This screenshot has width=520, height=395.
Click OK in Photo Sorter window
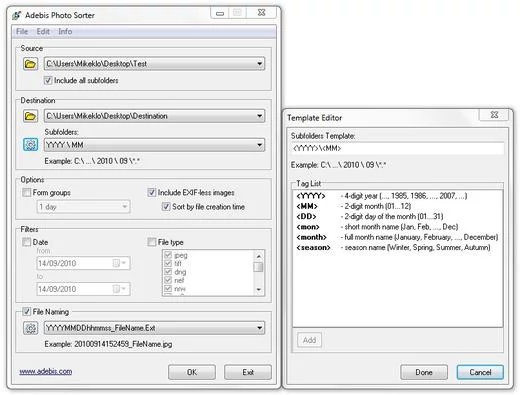pyautogui.click(x=192, y=372)
